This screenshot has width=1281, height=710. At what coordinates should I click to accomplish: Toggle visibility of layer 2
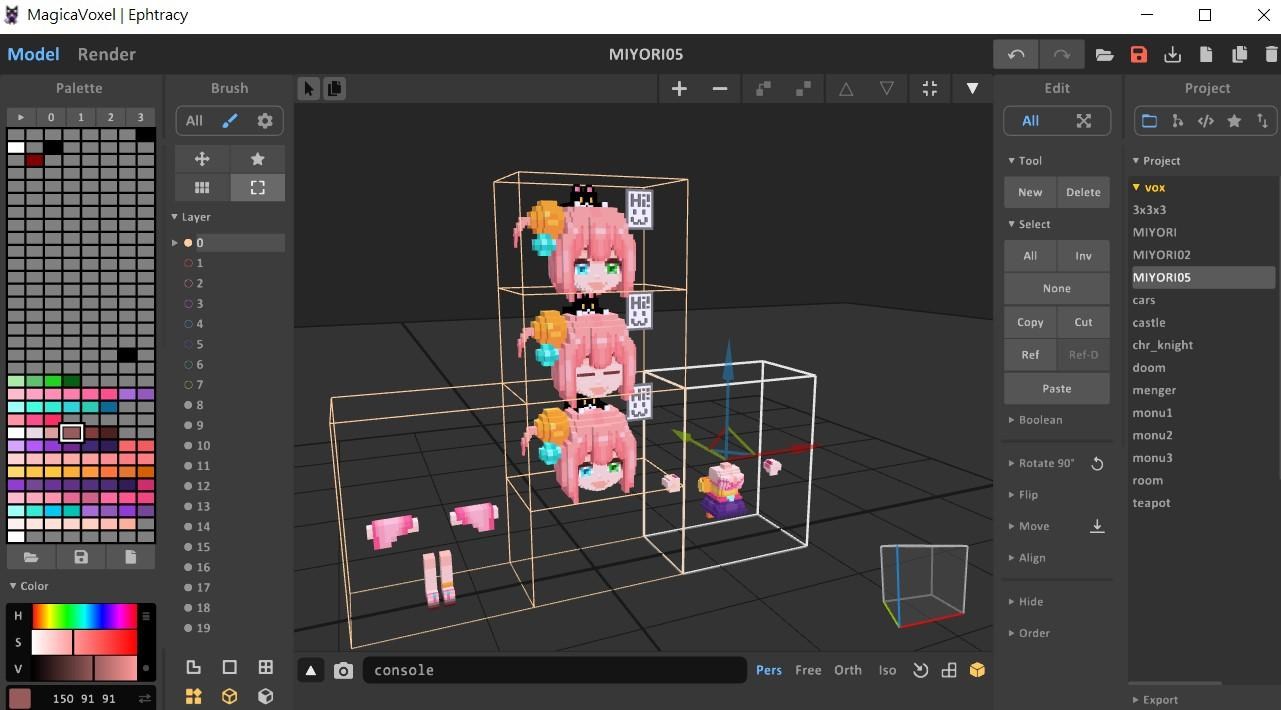[188, 283]
